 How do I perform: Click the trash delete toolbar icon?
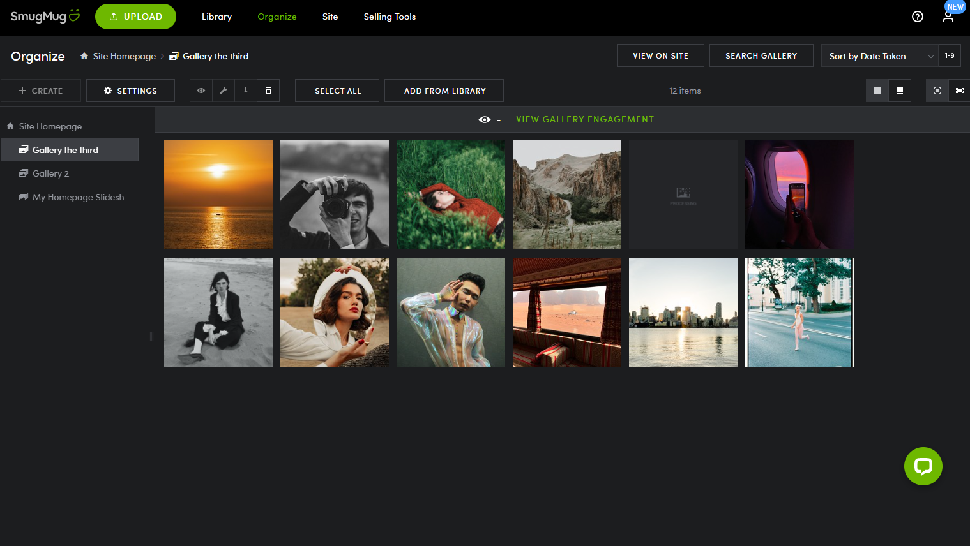click(x=268, y=91)
